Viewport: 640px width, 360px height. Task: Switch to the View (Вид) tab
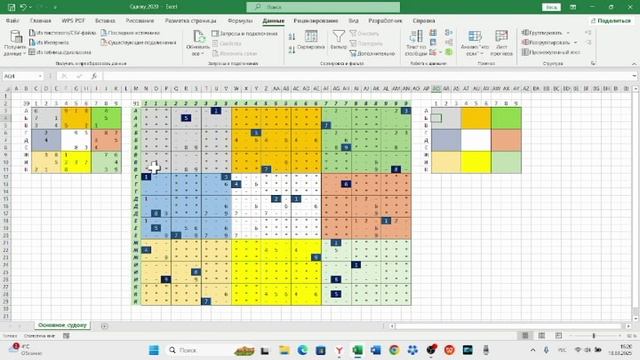point(353,20)
